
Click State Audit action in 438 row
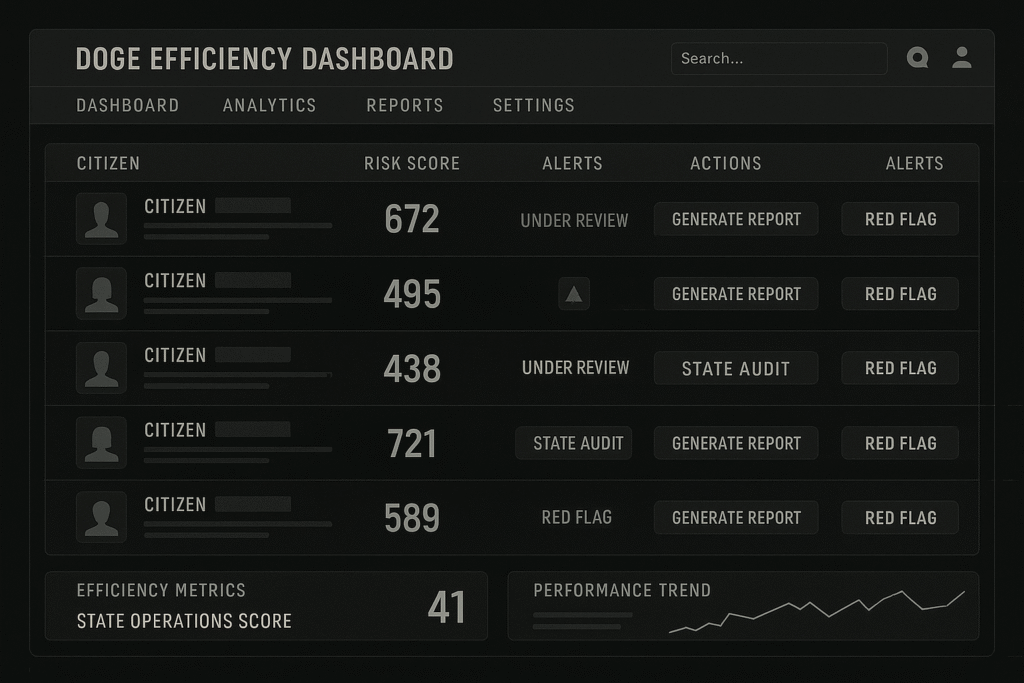pyautogui.click(x=736, y=368)
